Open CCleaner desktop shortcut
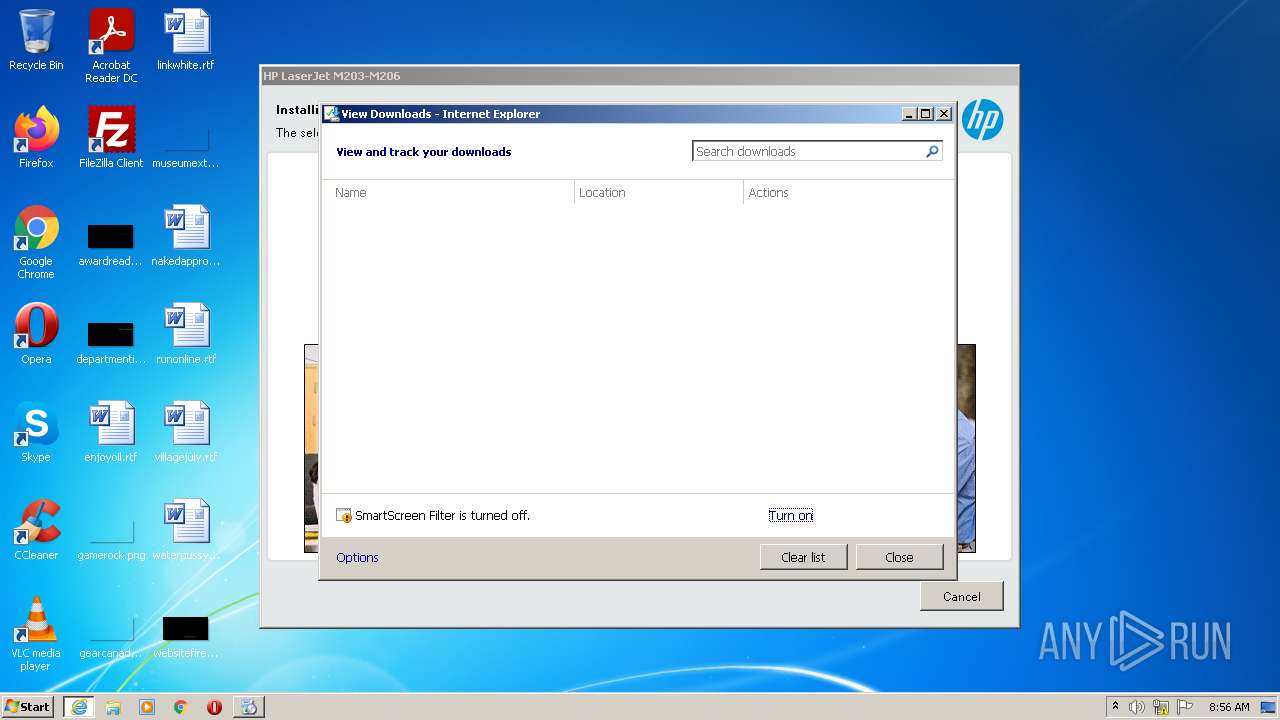This screenshot has height=720, width=1280. coord(36,530)
